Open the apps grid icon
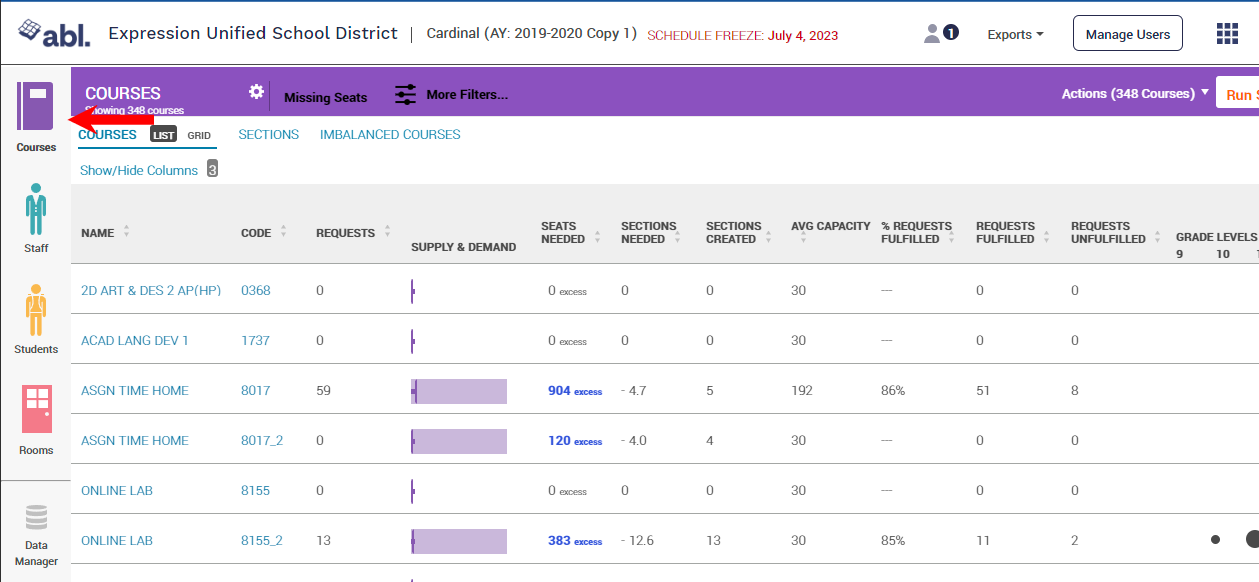Viewport: 1259px width, 582px height. (x=1227, y=34)
